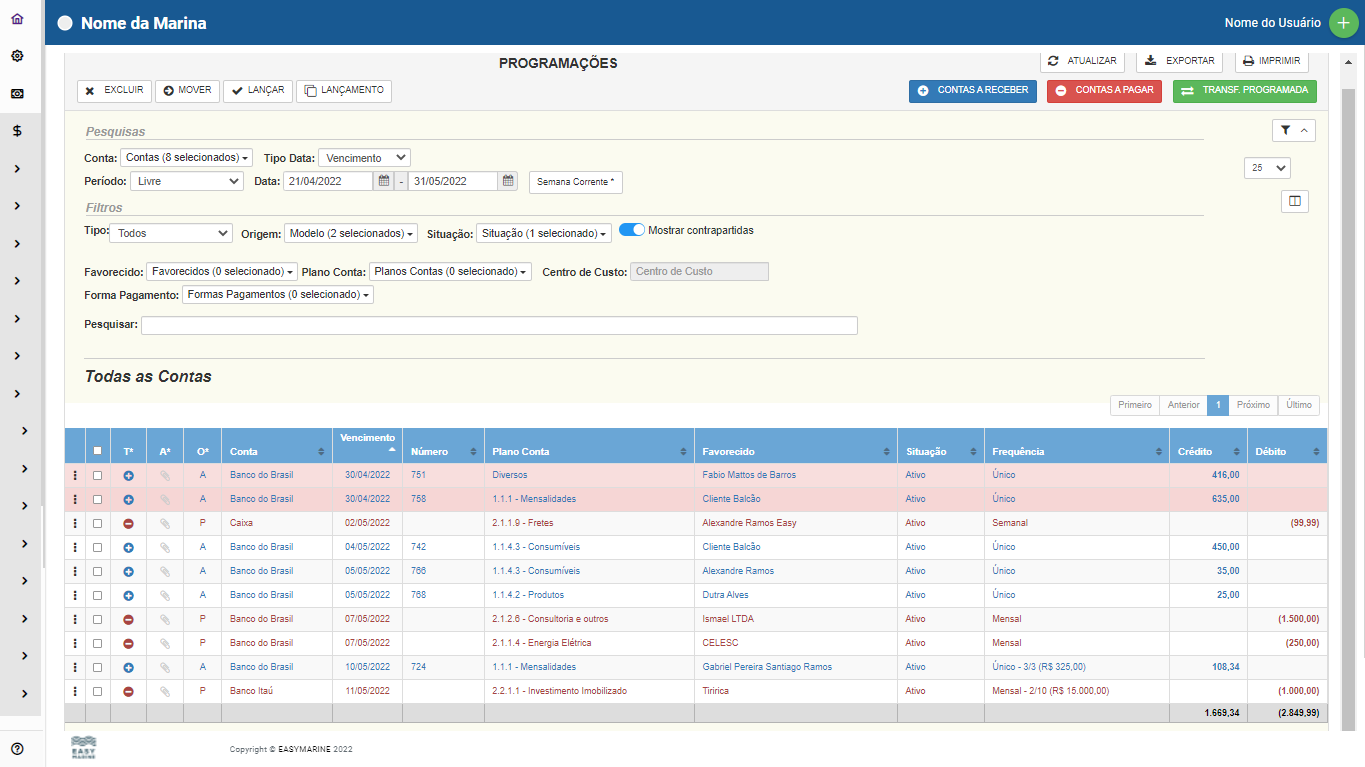Screen dimensions: 1365x767
Task: Expand the Período Livre dropdown
Action: pyautogui.click(x=186, y=181)
